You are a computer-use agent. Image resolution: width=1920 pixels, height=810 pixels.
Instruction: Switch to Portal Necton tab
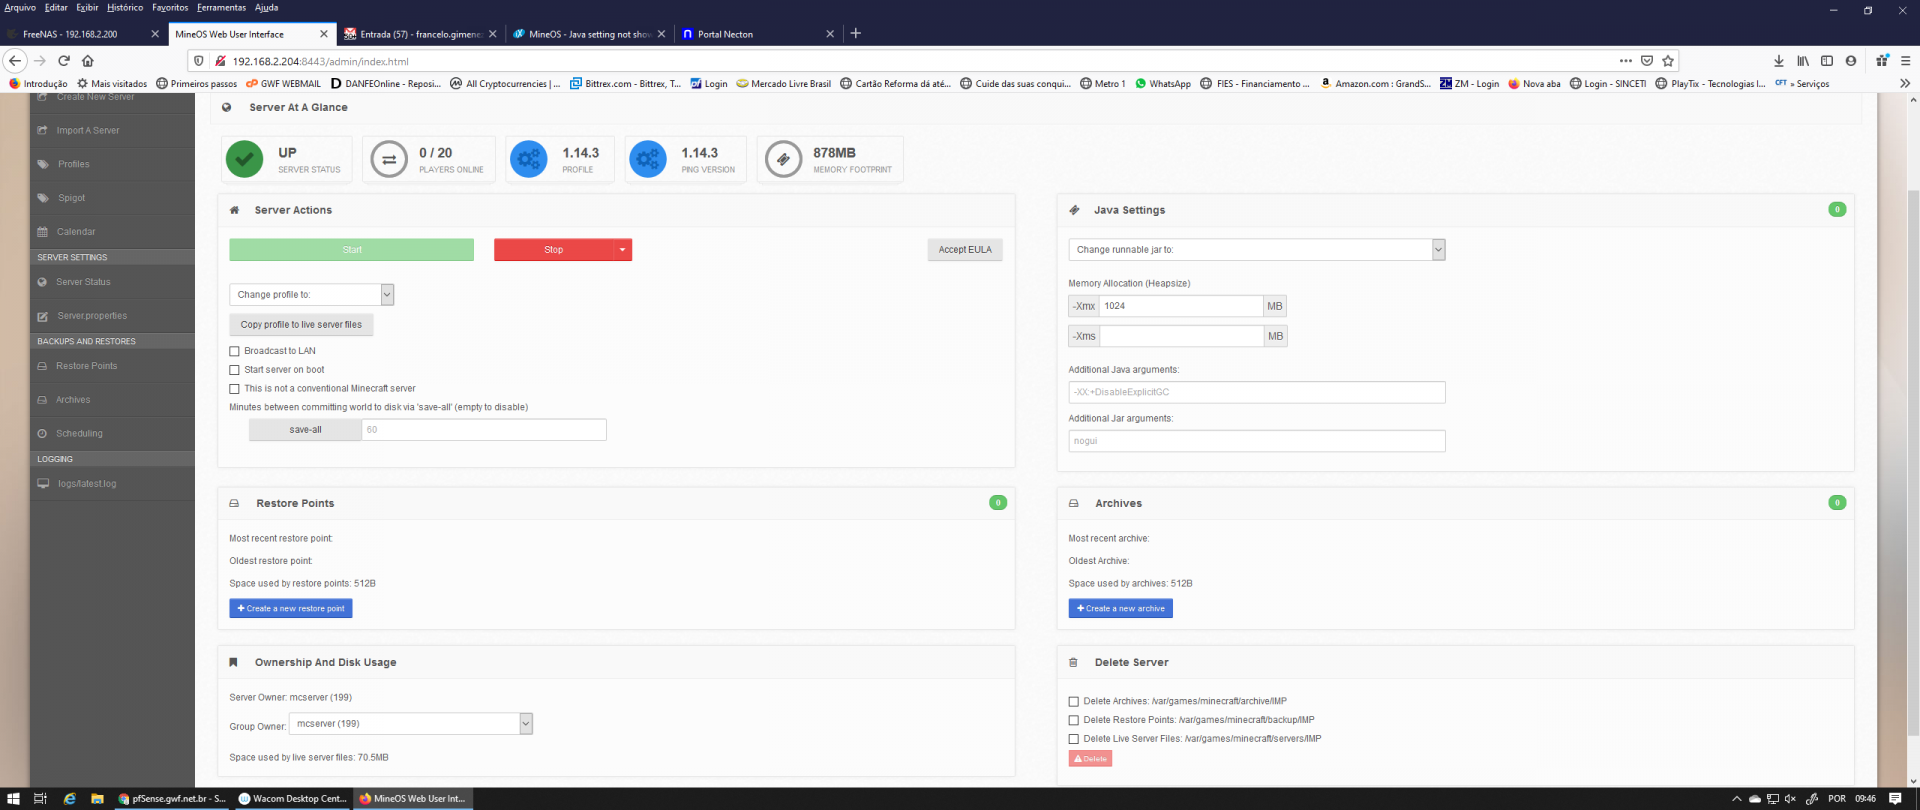coord(757,34)
